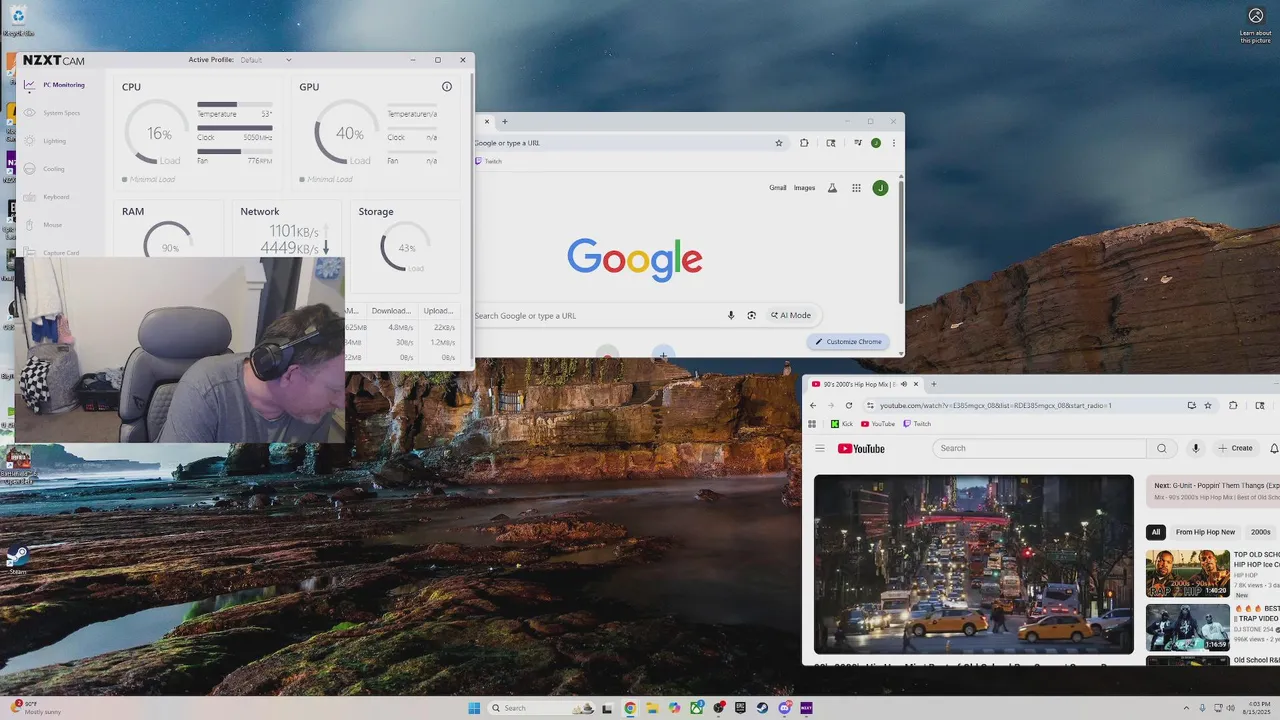
Task: Click the CPU load gauge
Action: pos(158,133)
